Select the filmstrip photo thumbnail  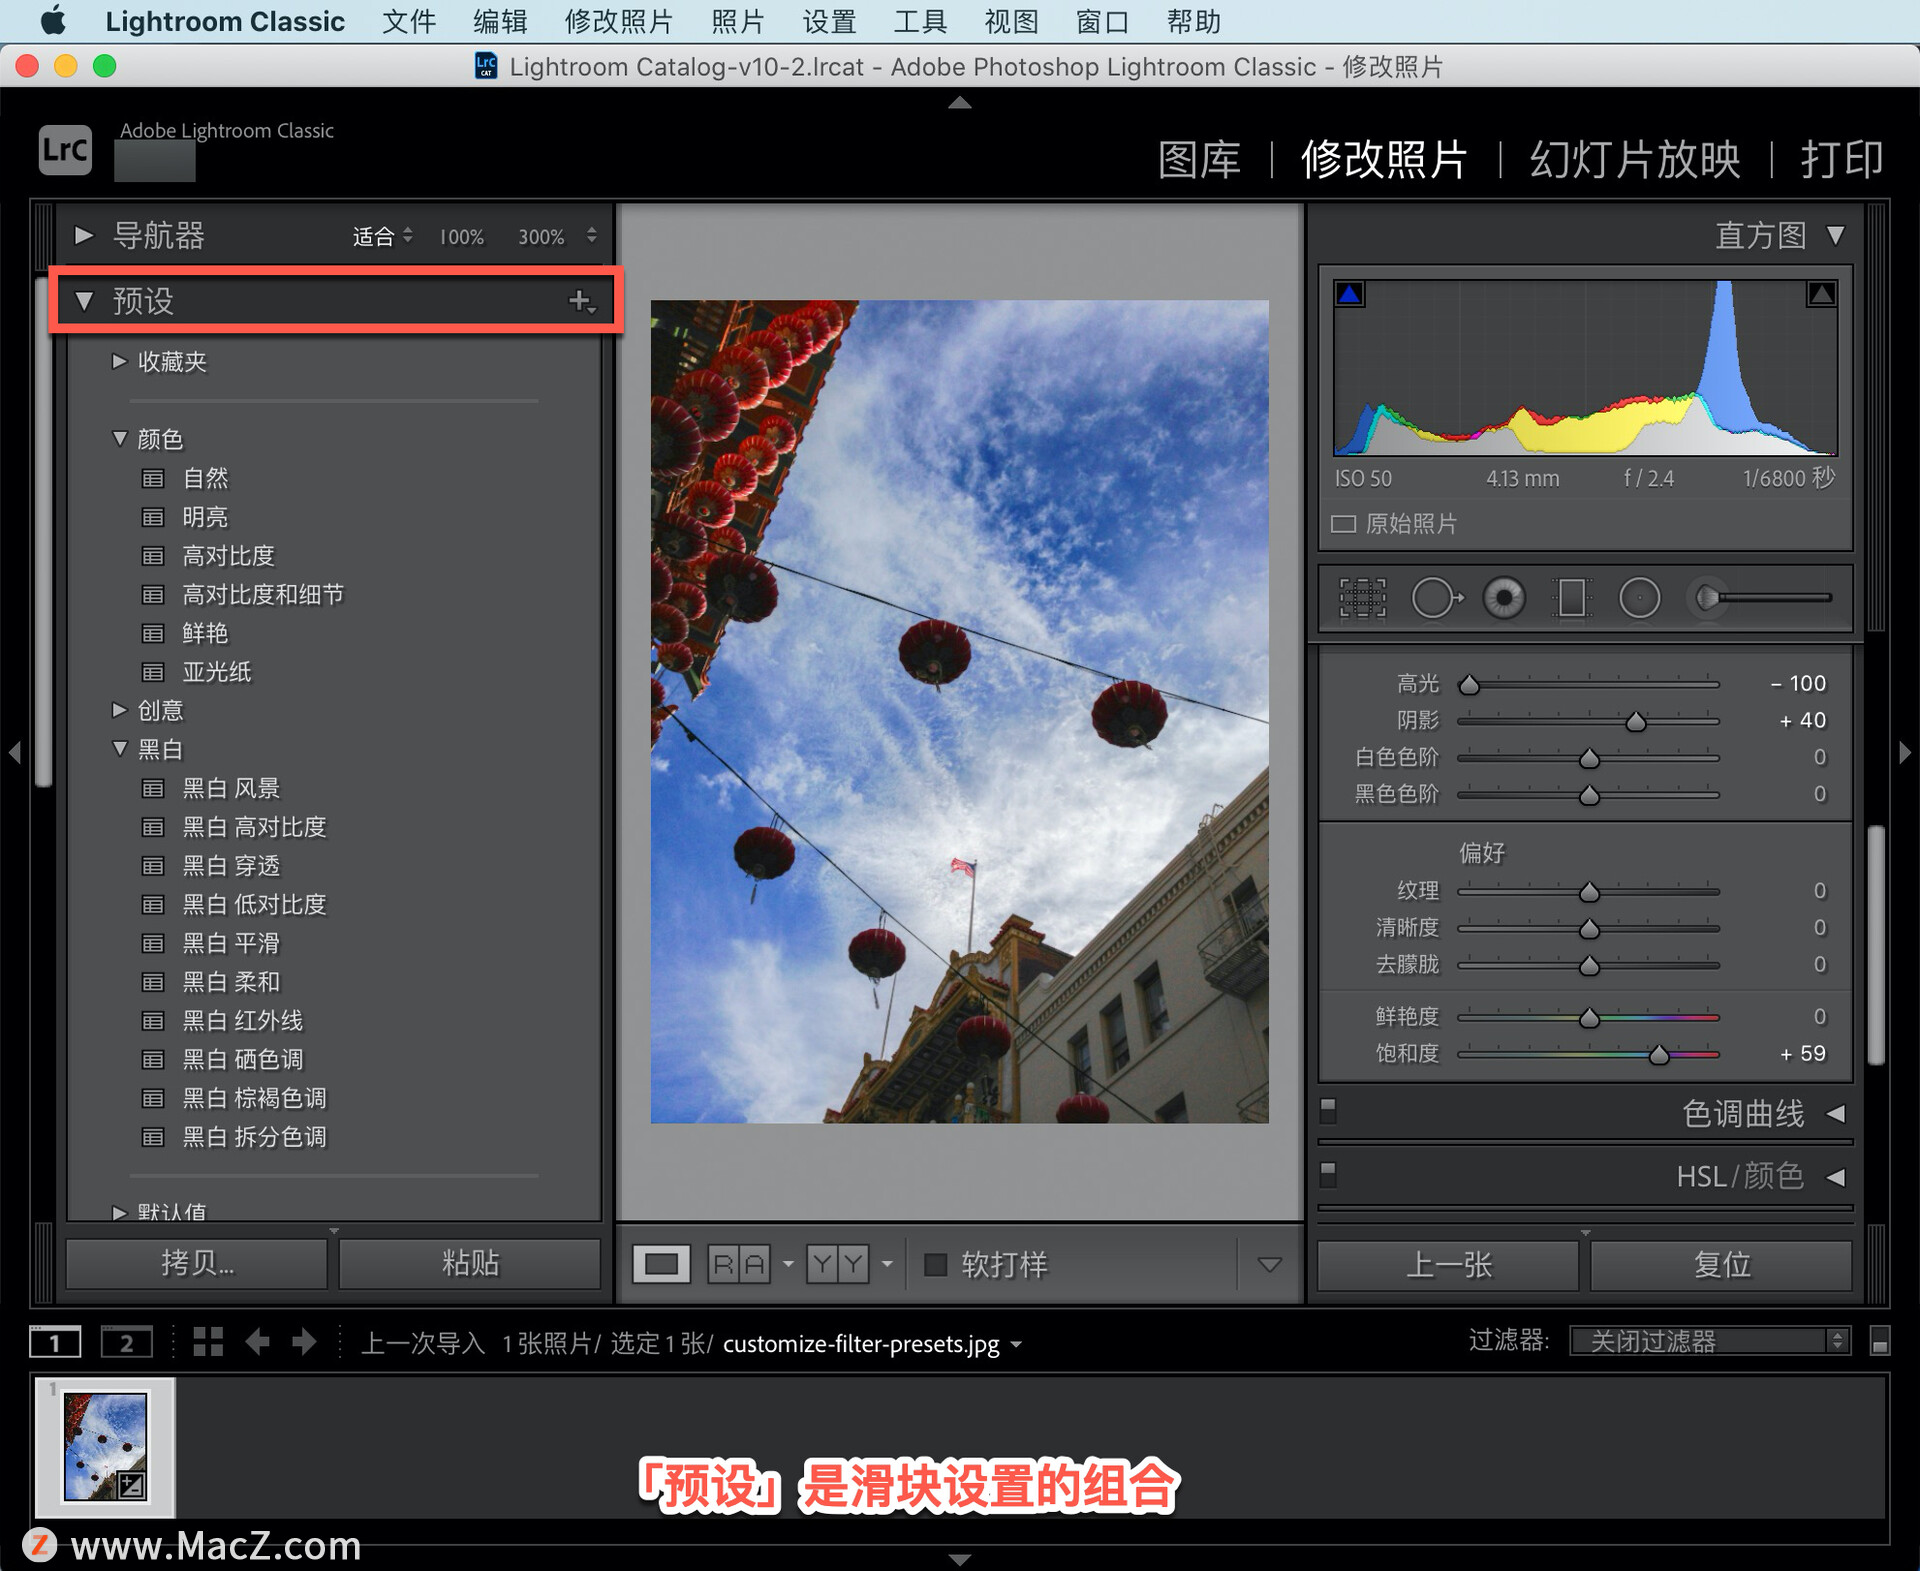[105, 1446]
